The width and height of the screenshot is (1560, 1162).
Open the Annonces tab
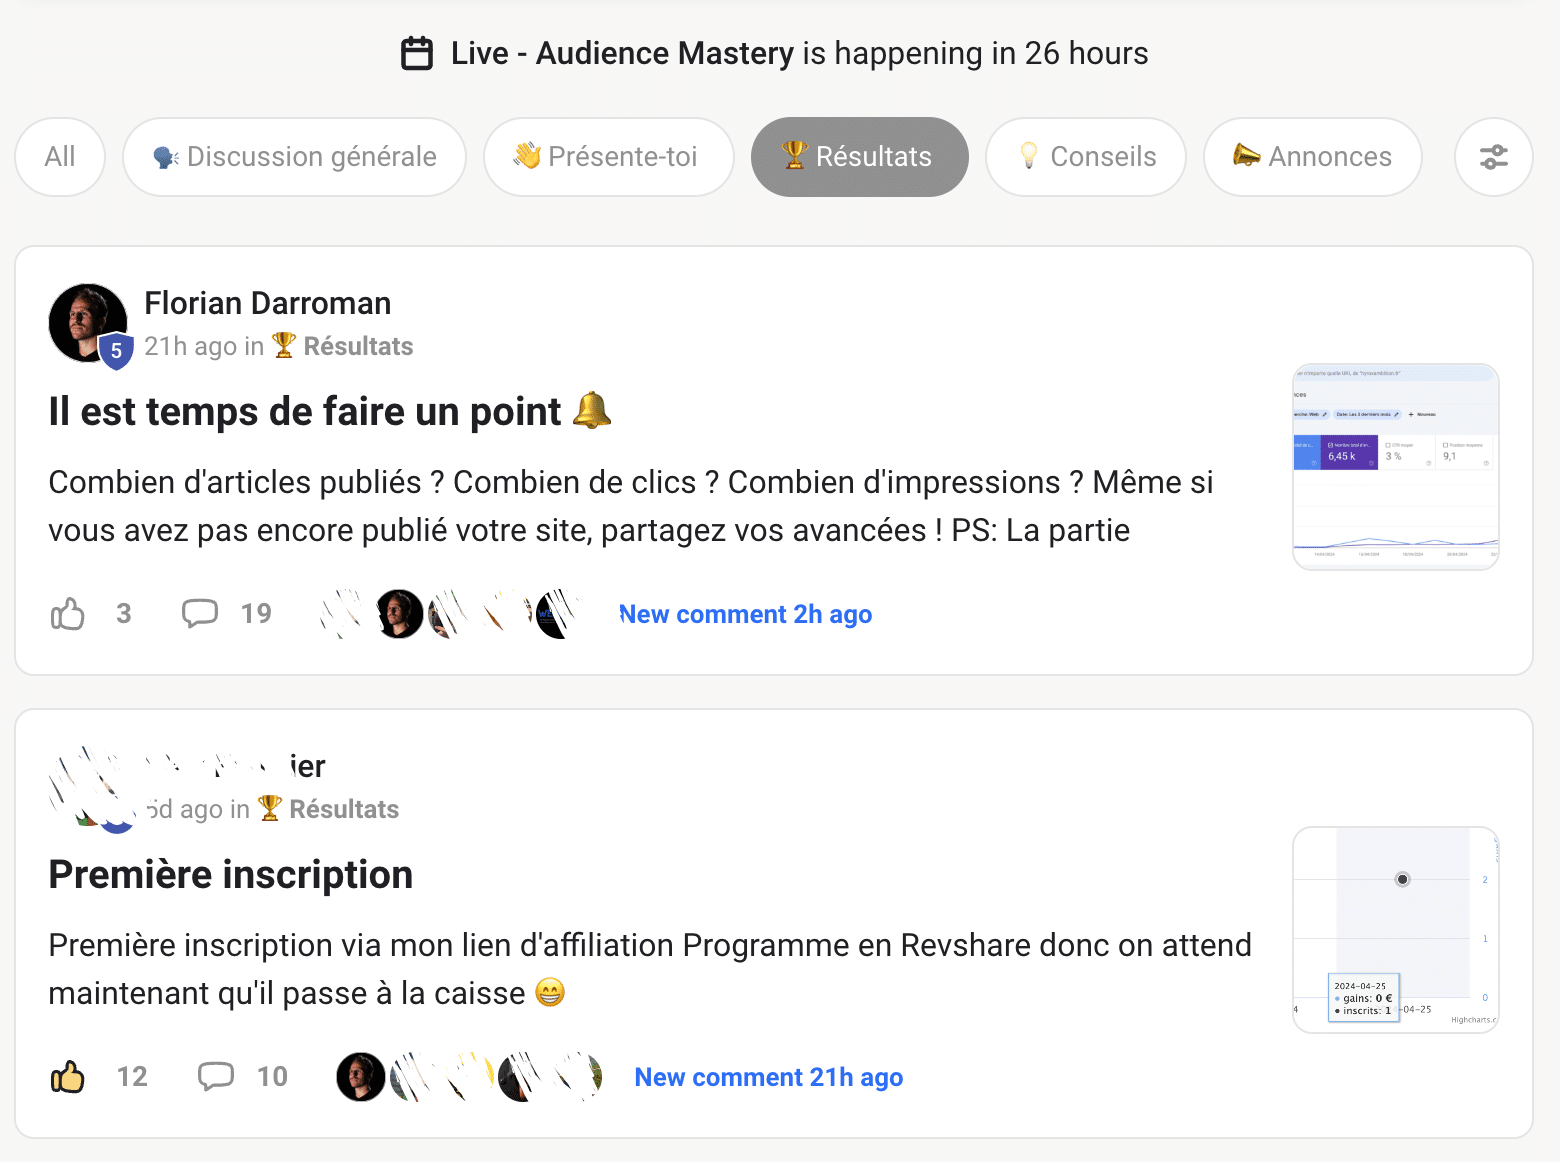(x=1313, y=157)
